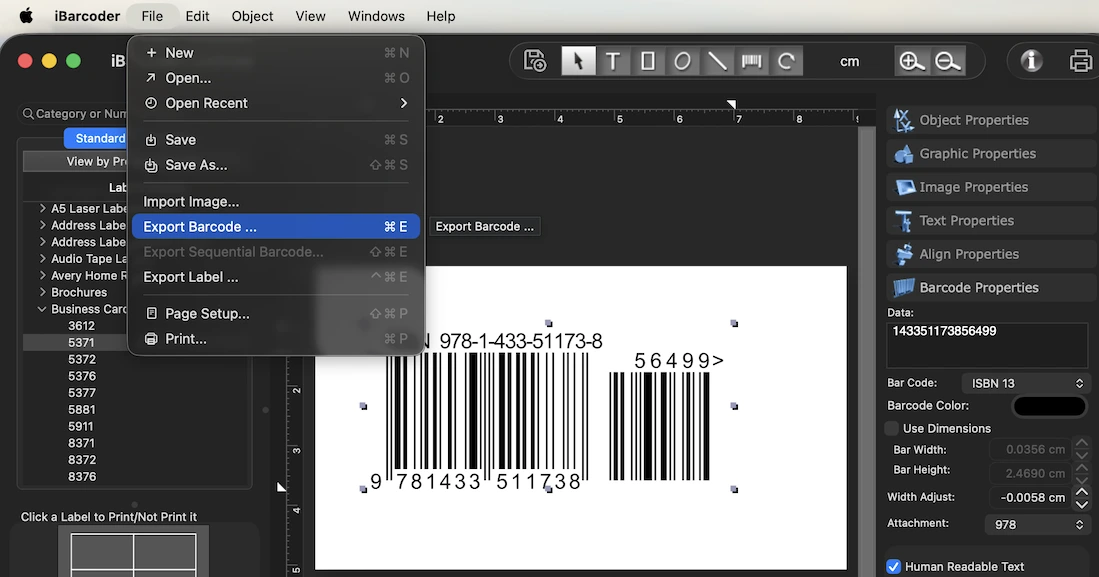Viewport: 1099px width, 577px height.
Task: Open the cm units selector
Action: (x=849, y=62)
